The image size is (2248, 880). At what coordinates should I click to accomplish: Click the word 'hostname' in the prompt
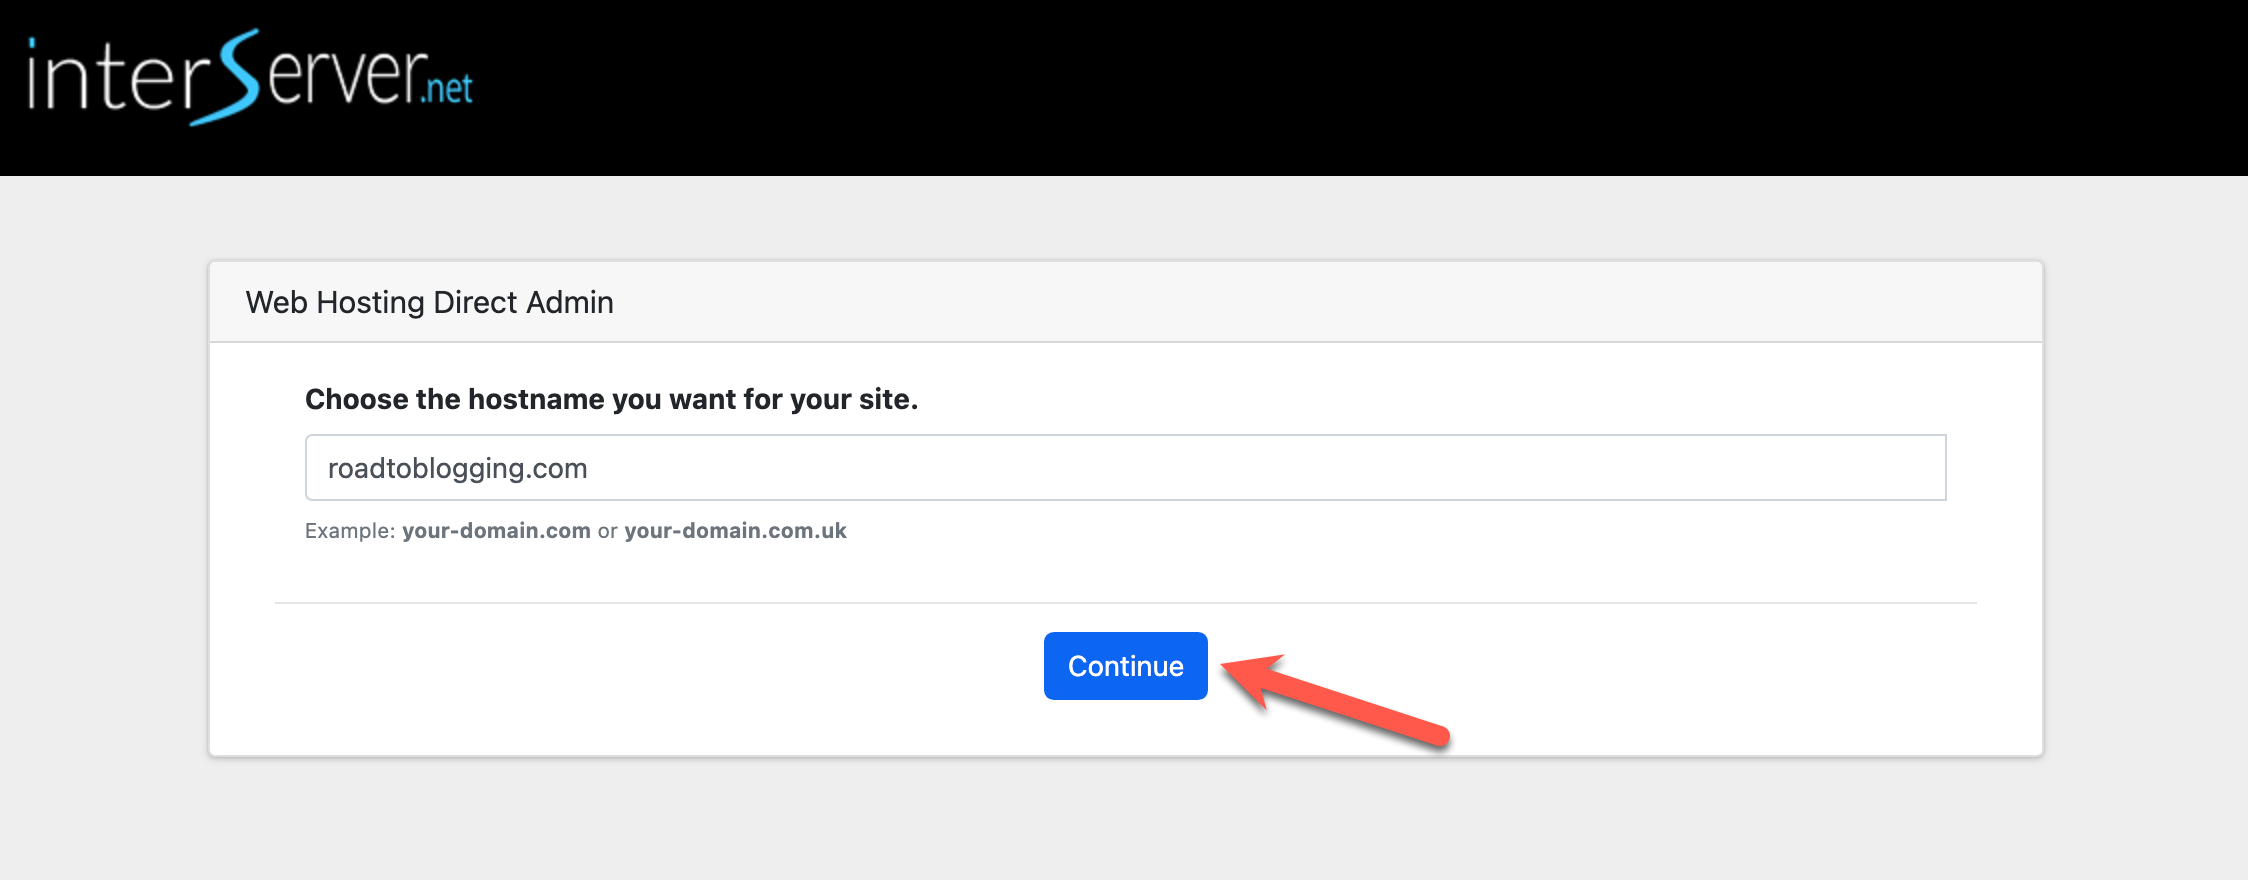[536, 399]
